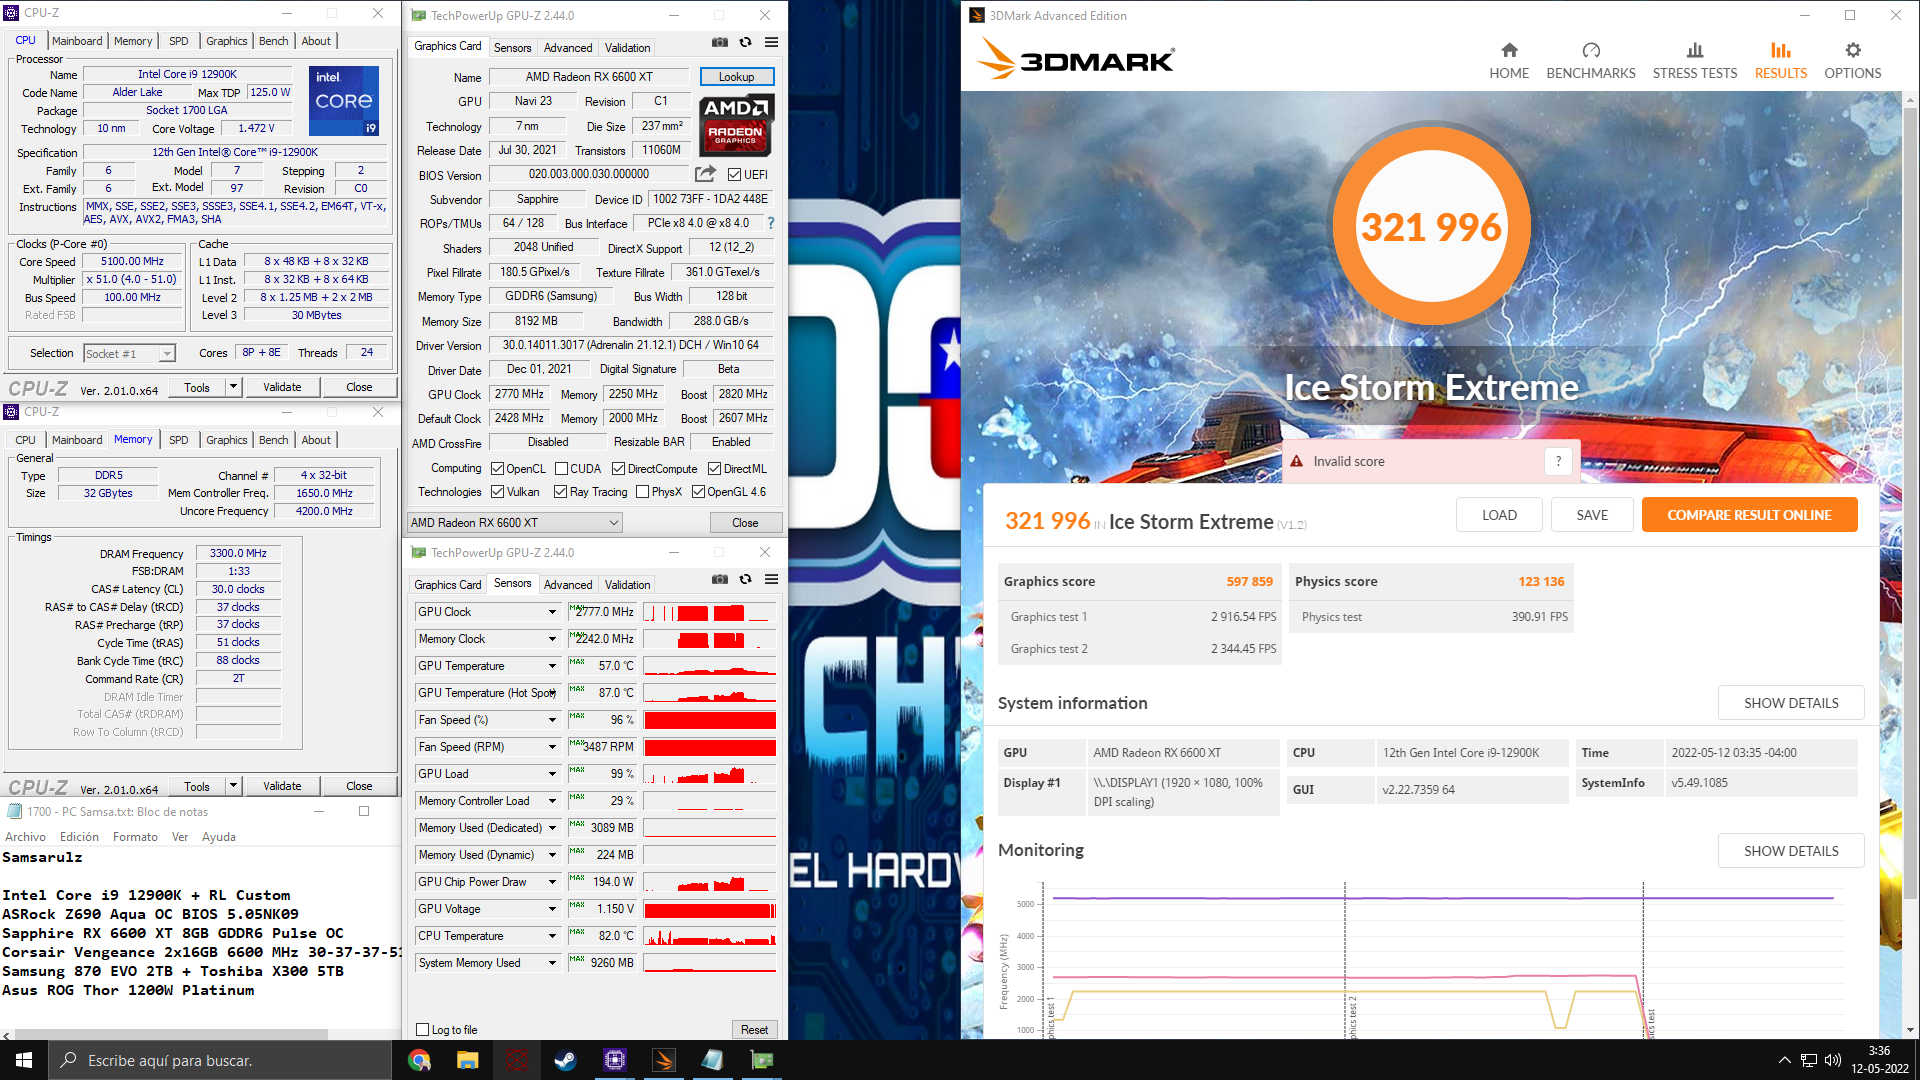Open 3DMark OPTIONS gear icon
Screen dimensions: 1920x1080
(1853, 50)
